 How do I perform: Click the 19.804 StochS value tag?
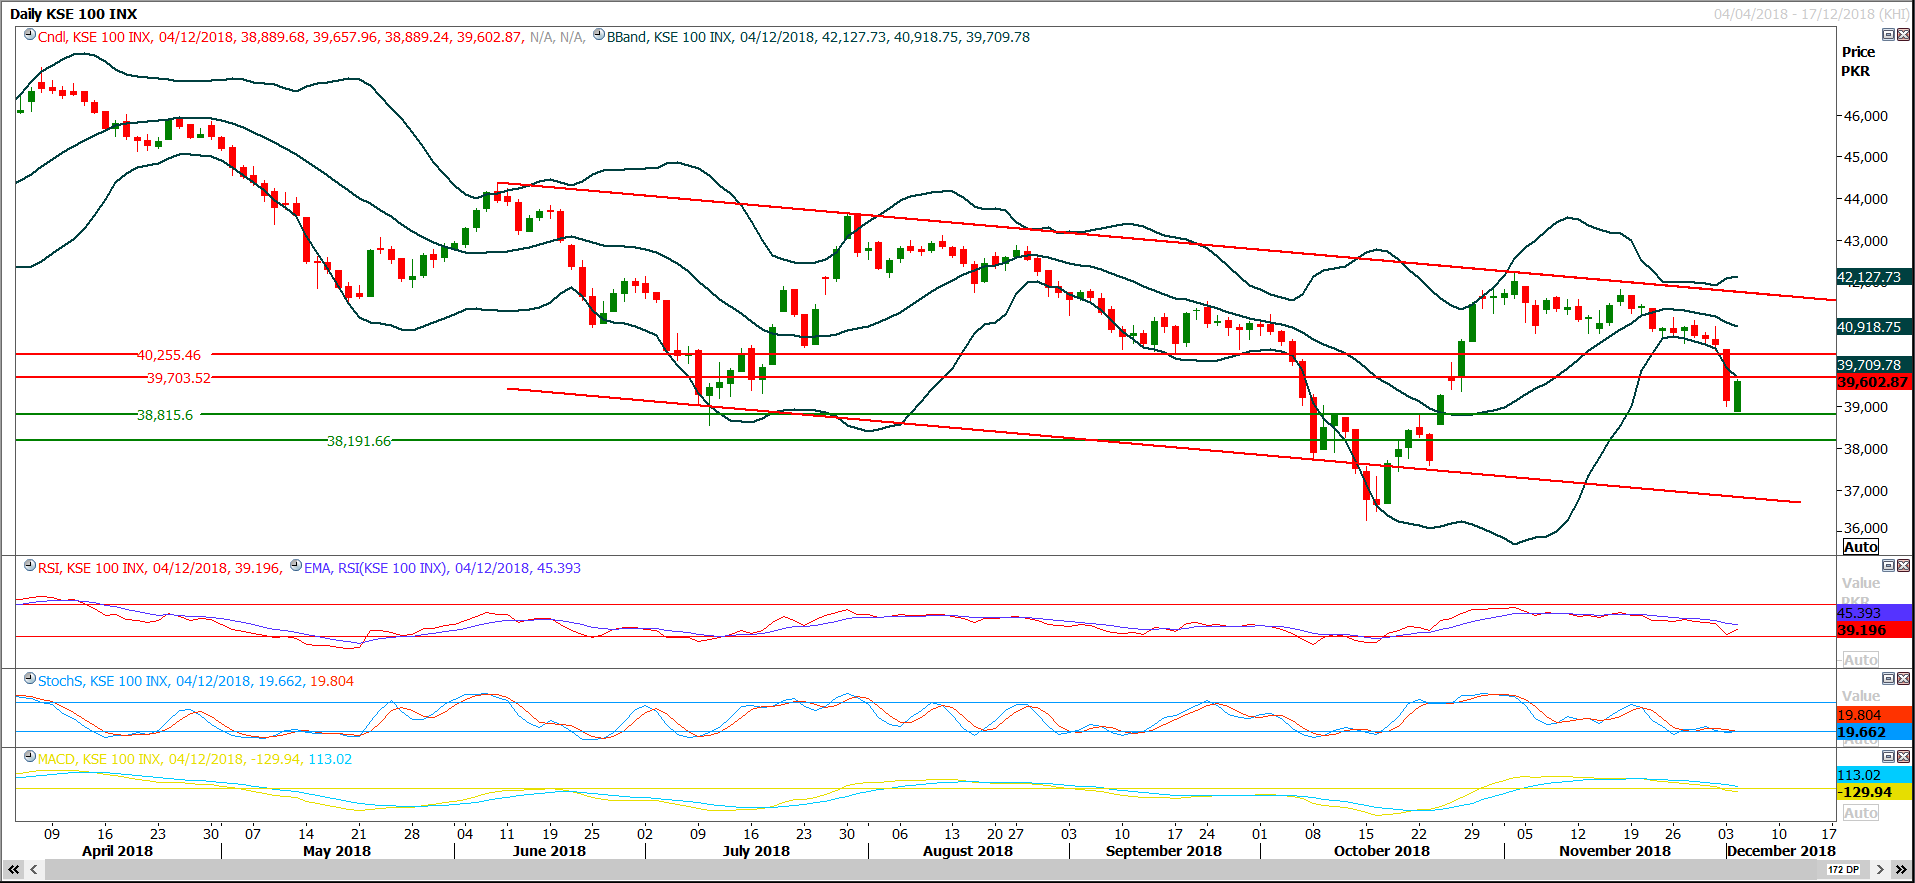point(1874,715)
